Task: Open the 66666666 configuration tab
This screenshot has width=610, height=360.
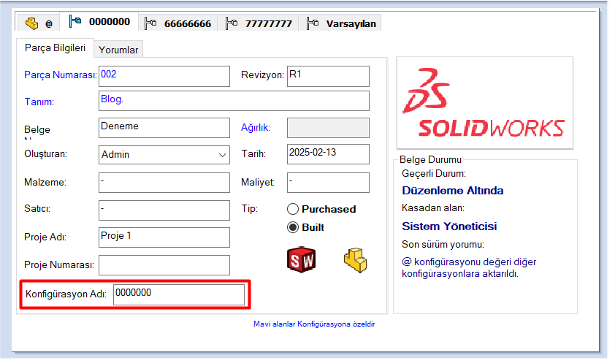Action: (x=178, y=23)
